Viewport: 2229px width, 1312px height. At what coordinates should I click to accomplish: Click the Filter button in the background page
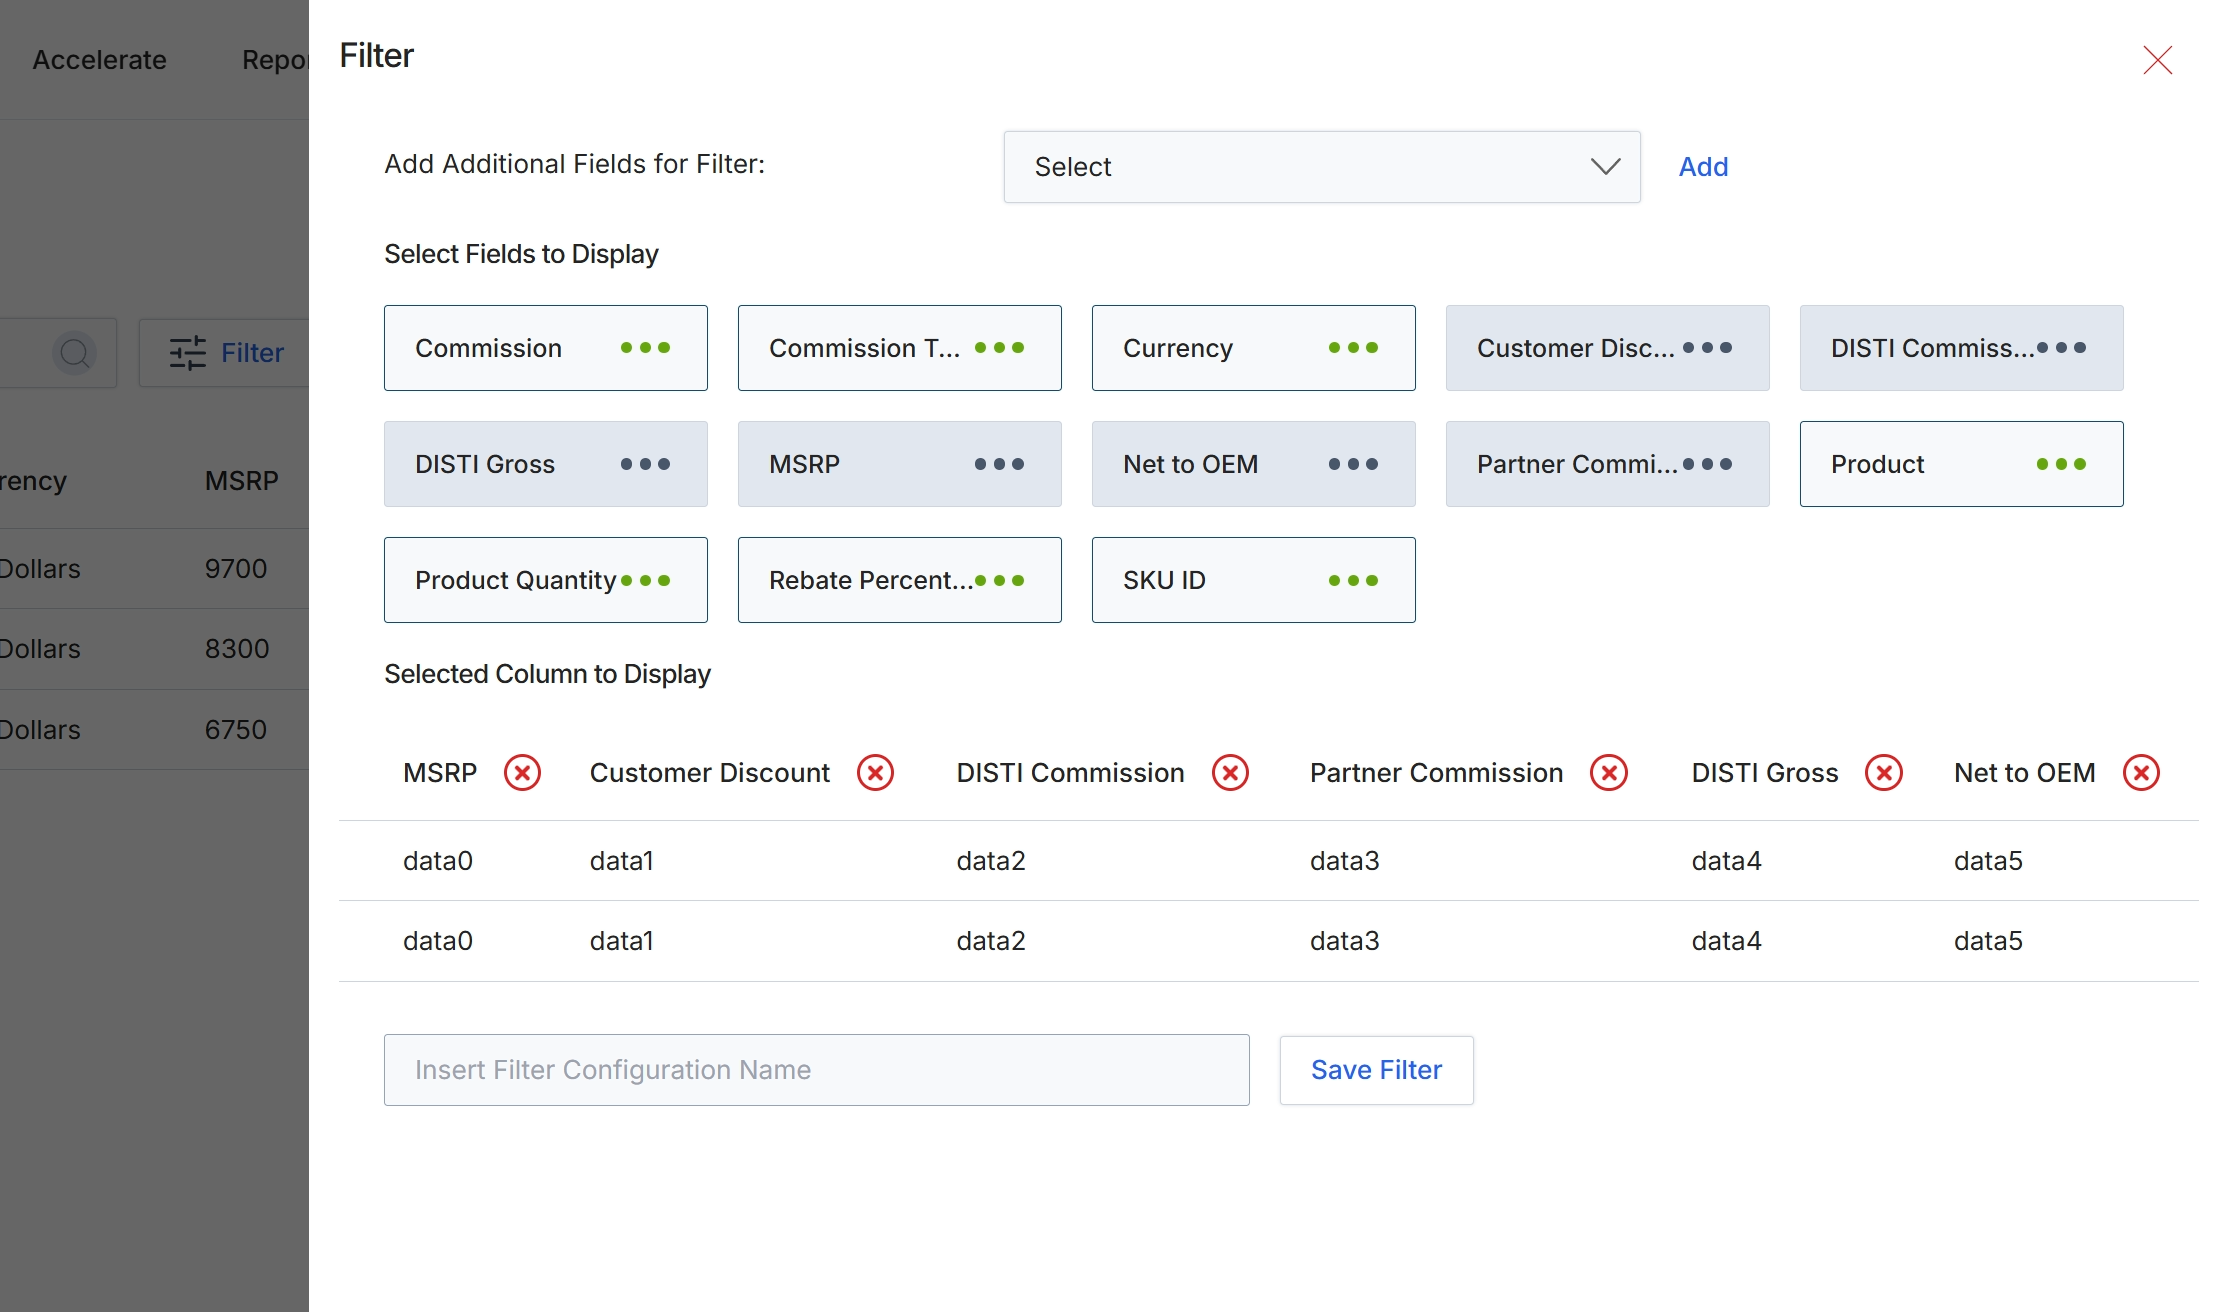(x=226, y=353)
